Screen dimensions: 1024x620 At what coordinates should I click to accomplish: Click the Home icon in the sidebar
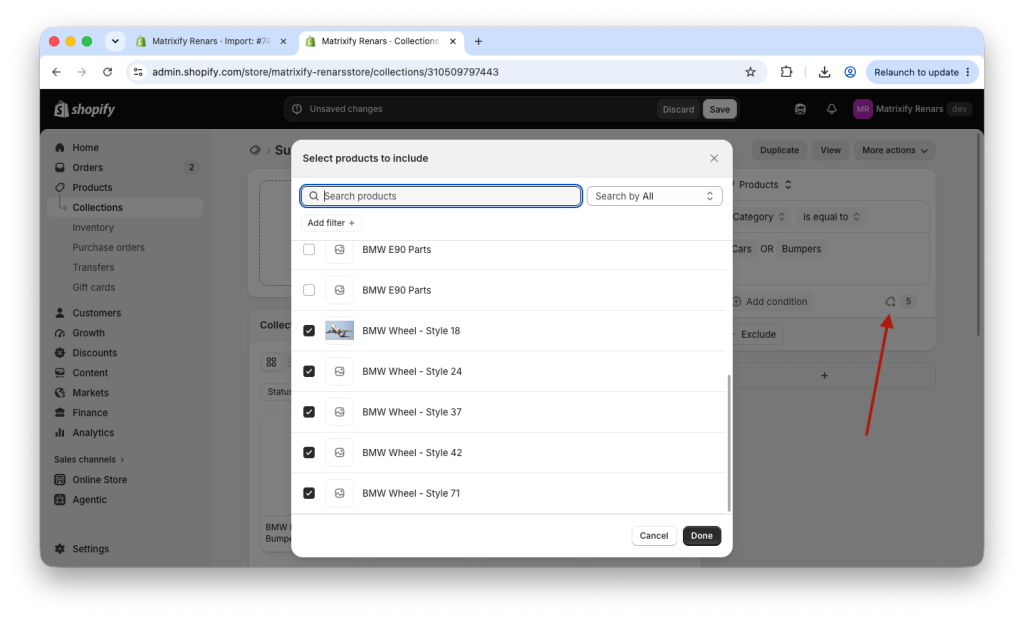point(60,148)
